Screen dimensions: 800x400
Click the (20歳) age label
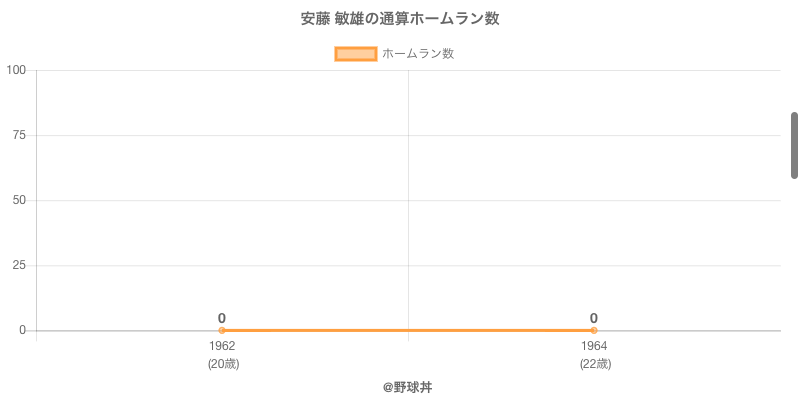click(223, 364)
